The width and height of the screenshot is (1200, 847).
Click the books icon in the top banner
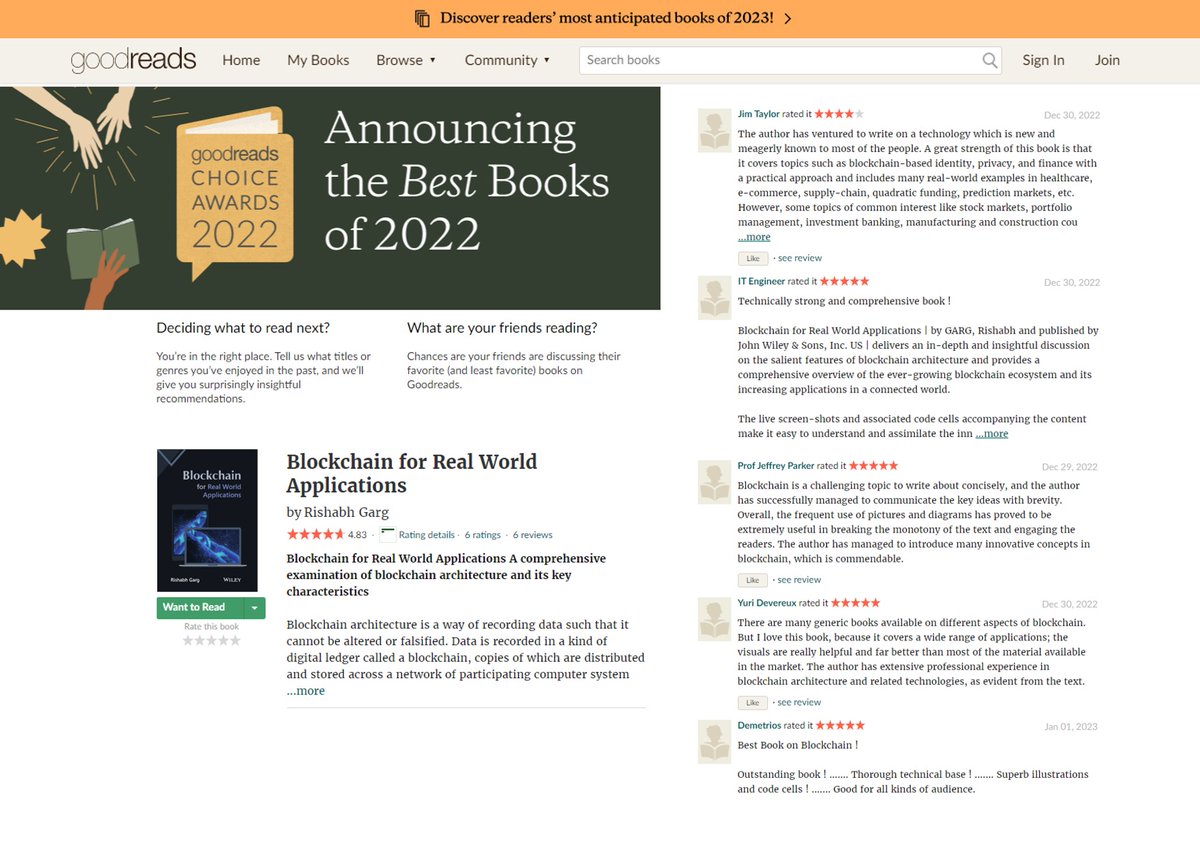point(422,18)
